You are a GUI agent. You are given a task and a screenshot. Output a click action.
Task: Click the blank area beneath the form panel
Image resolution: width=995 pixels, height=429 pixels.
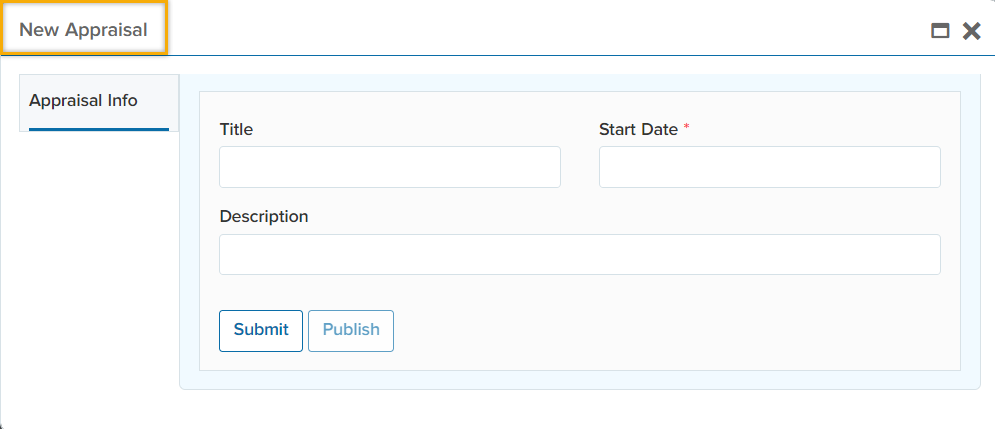(x=580, y=408)
